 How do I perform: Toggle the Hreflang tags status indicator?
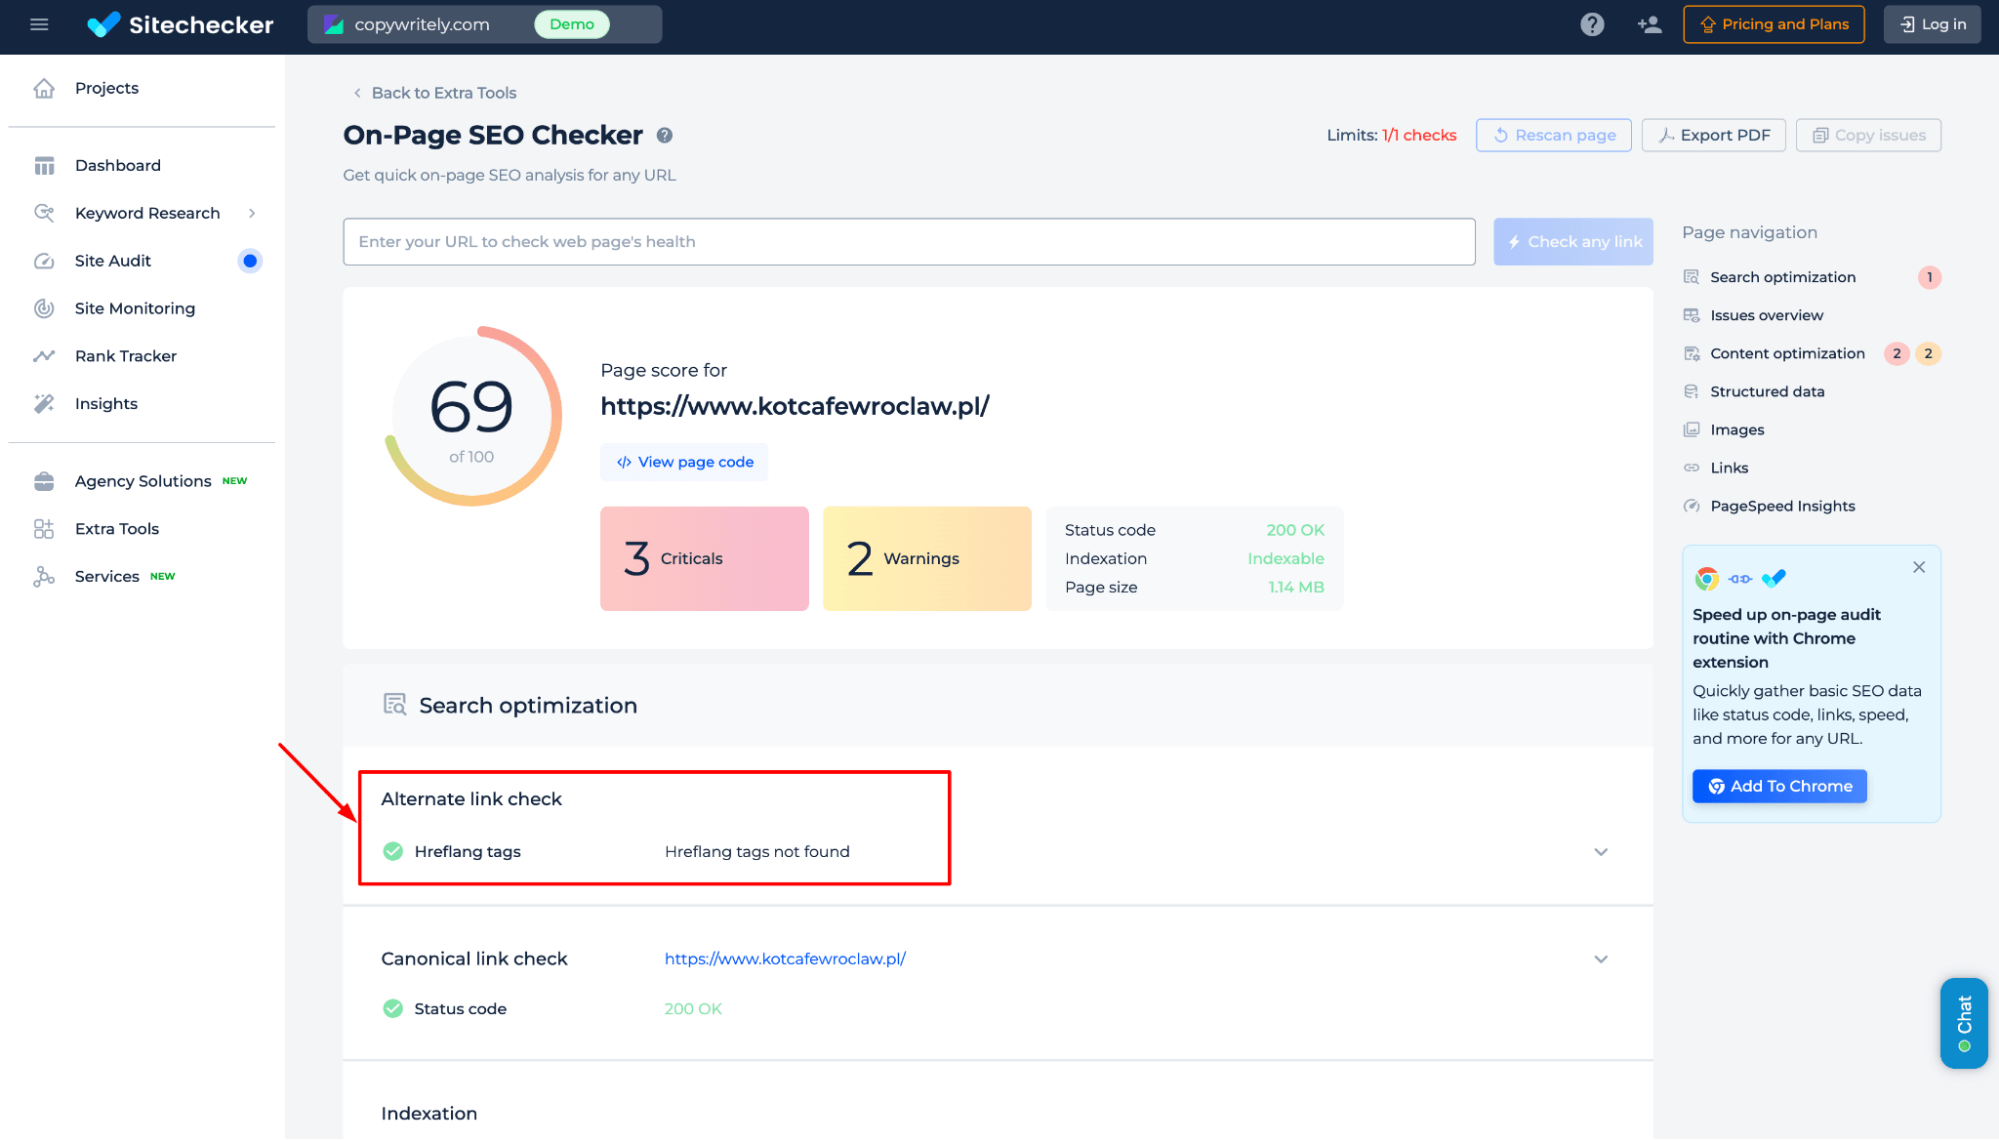point(394,852)
